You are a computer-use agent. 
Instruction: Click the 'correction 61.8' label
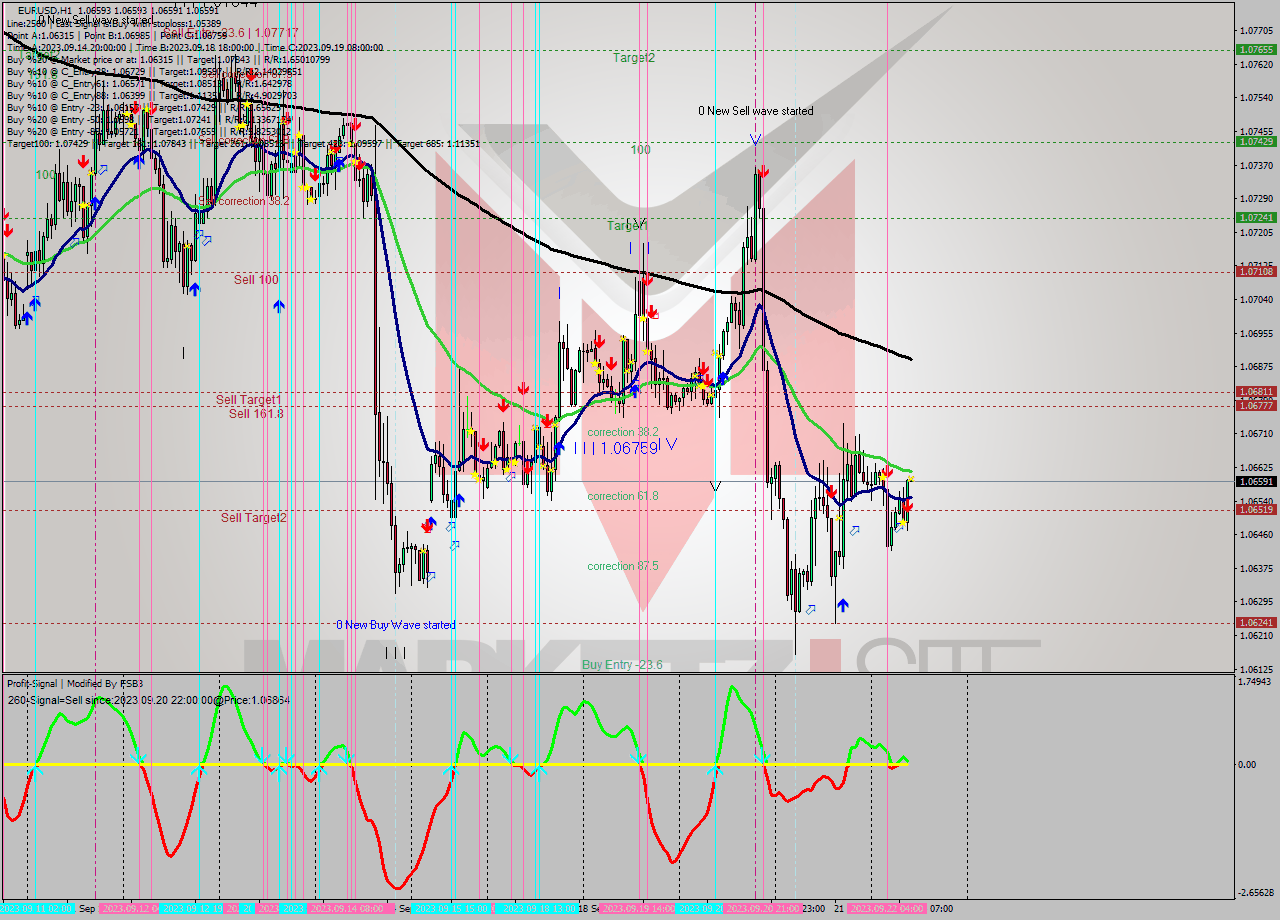click(622, 496)
